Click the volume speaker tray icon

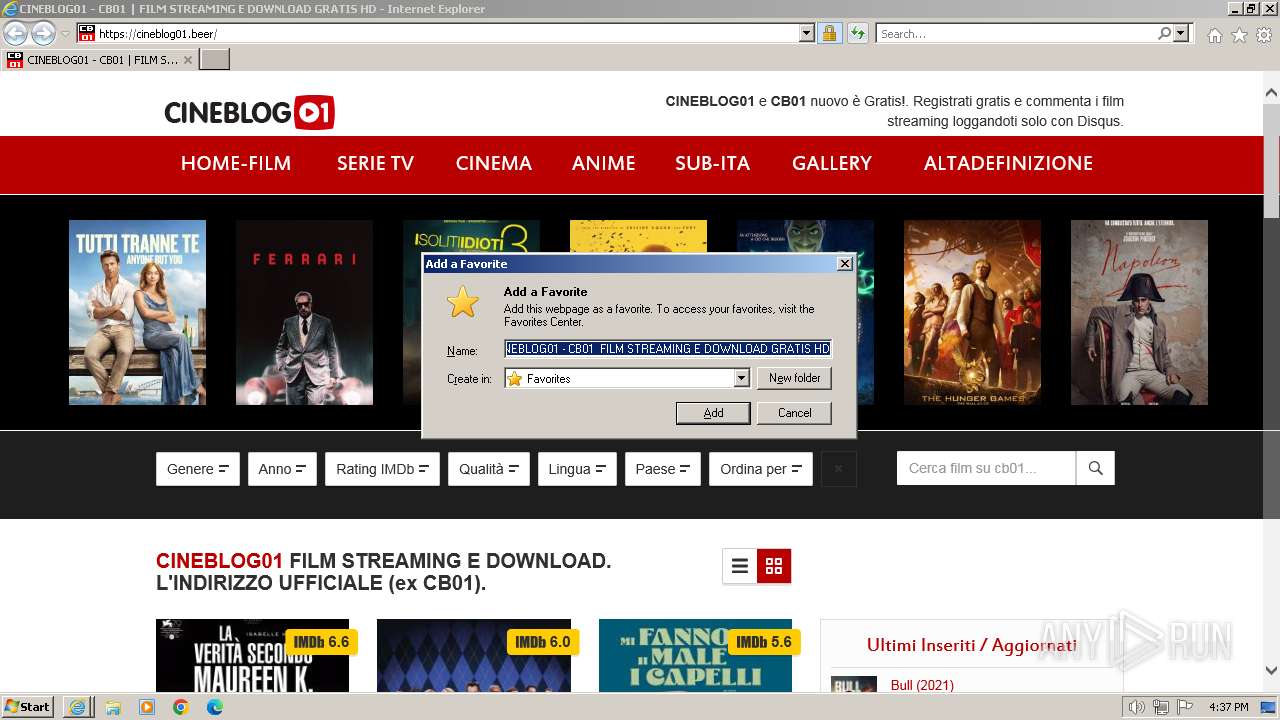click(x=1137, y=707)
